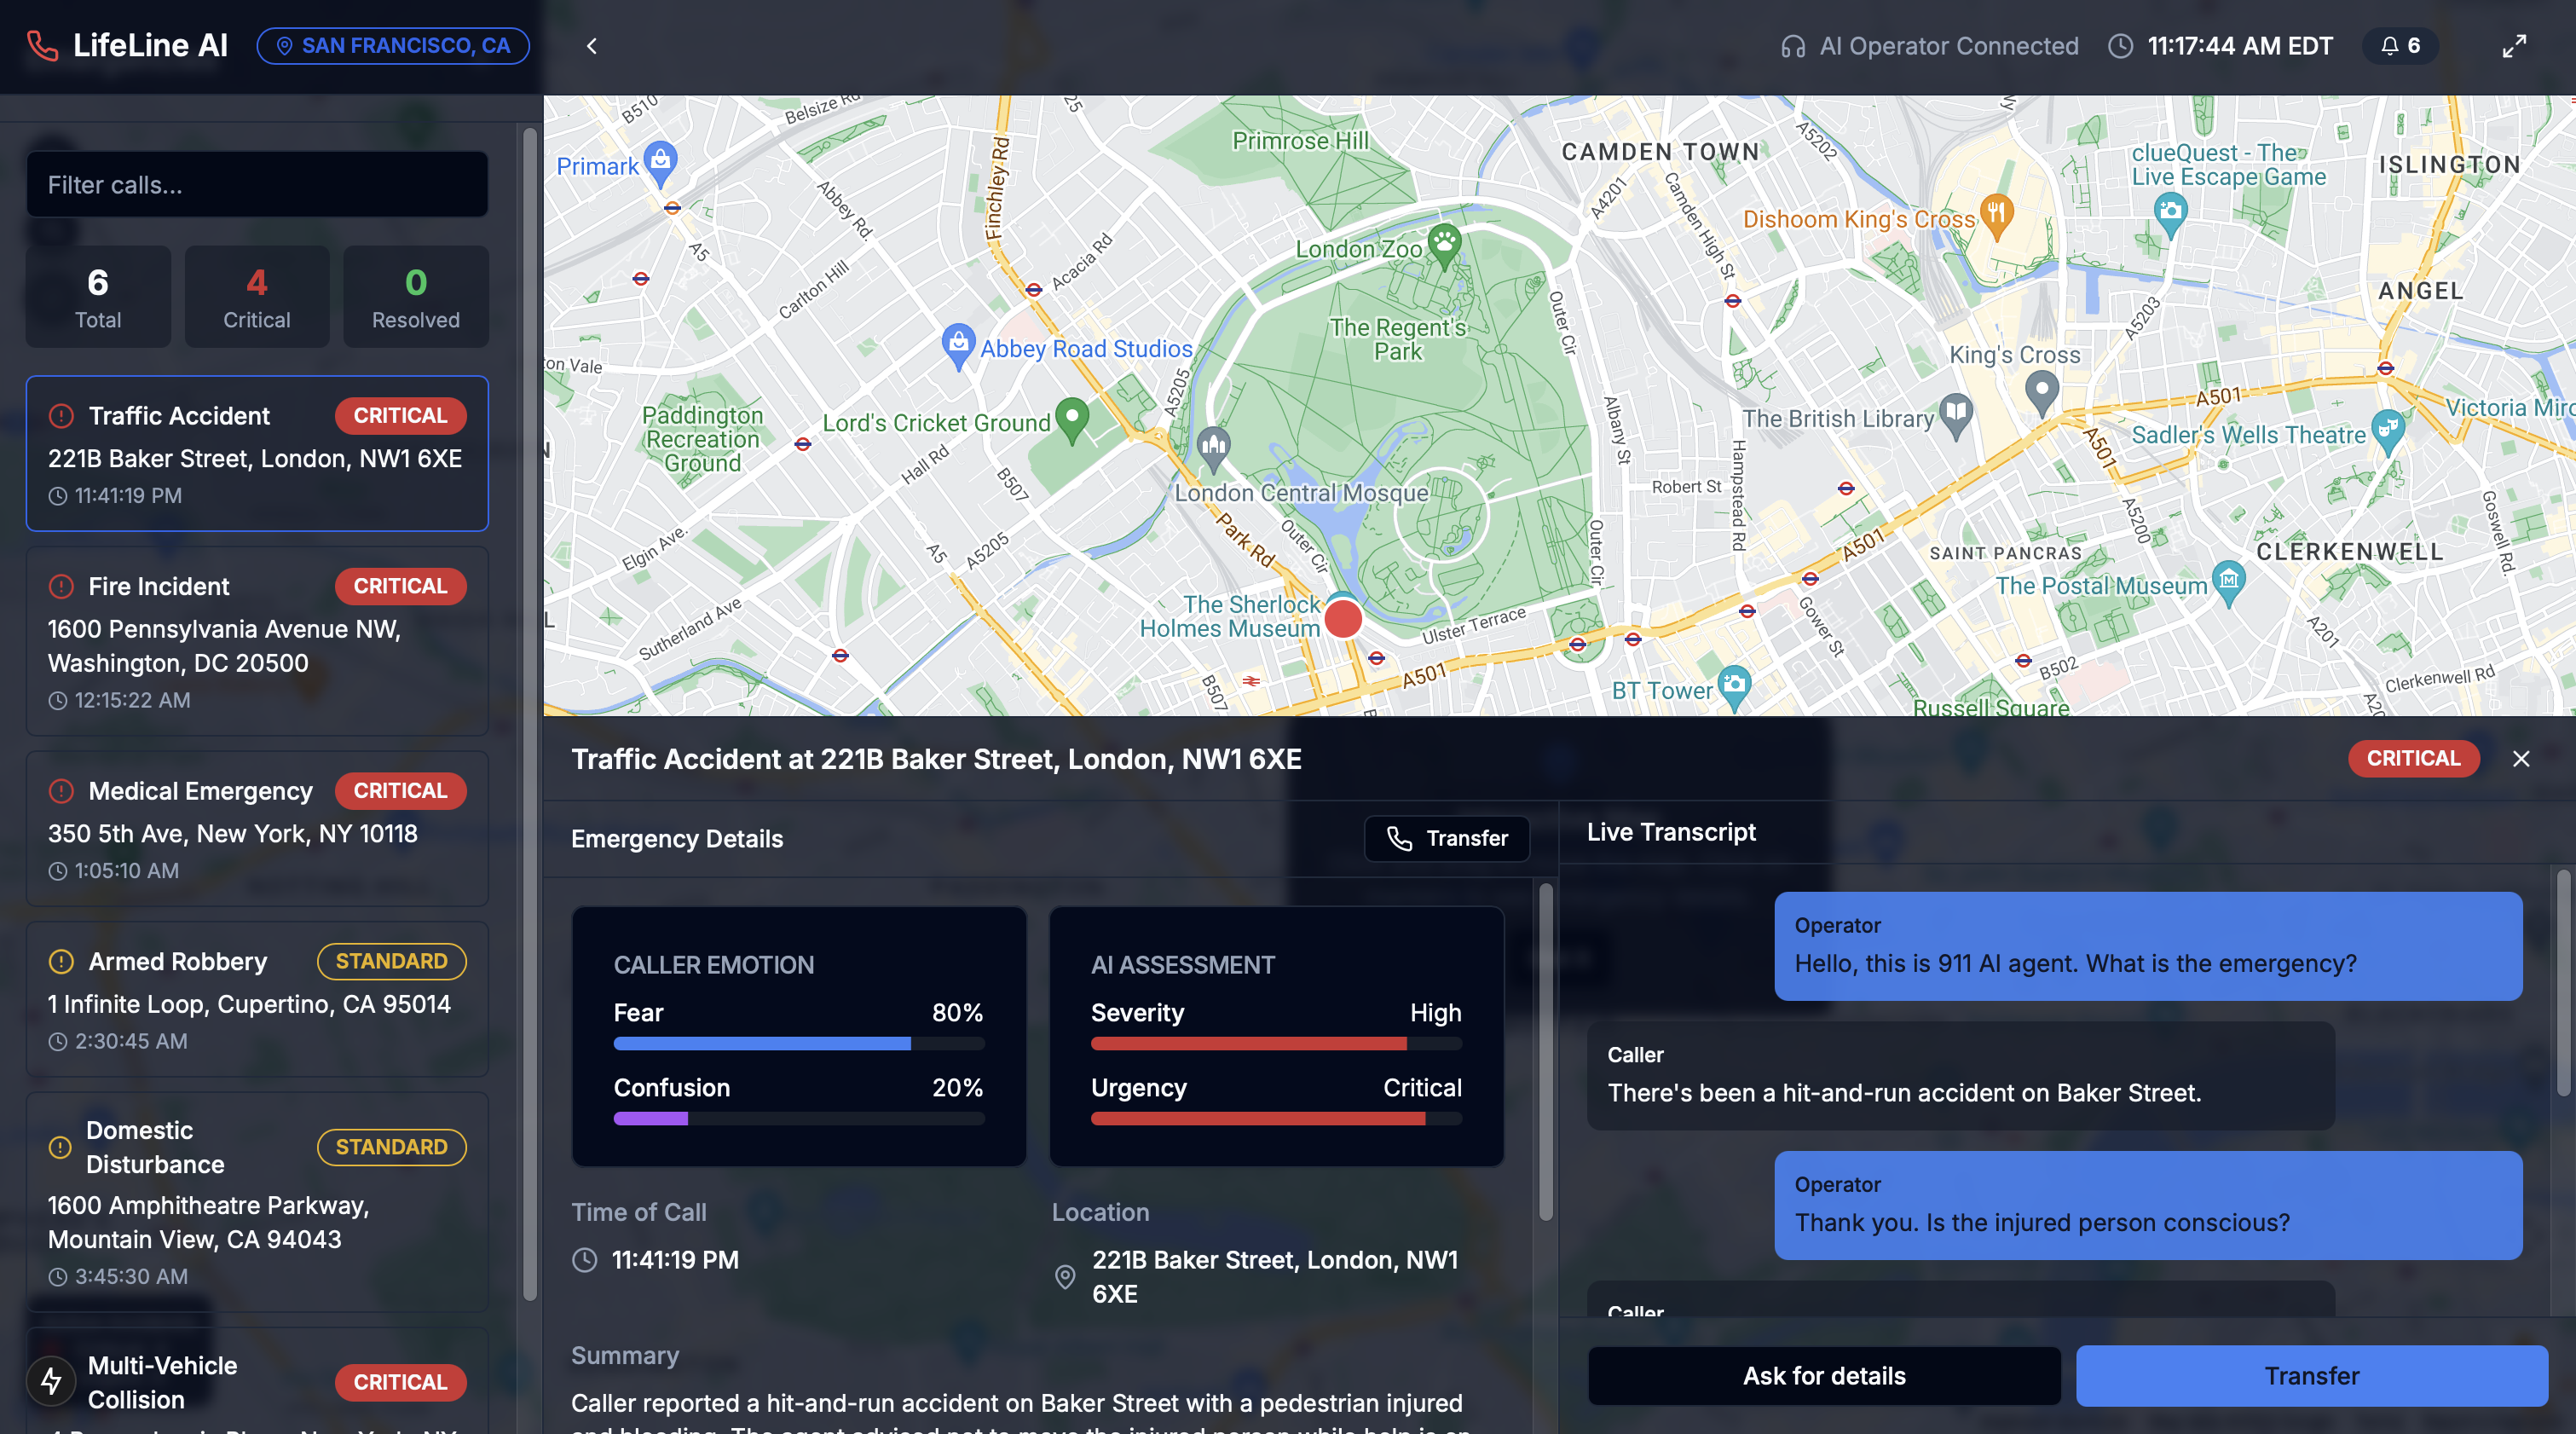Toggle fullscreen with expand arrows icon
This screenshot has height=1434, width=2576.
[2514, 46]
